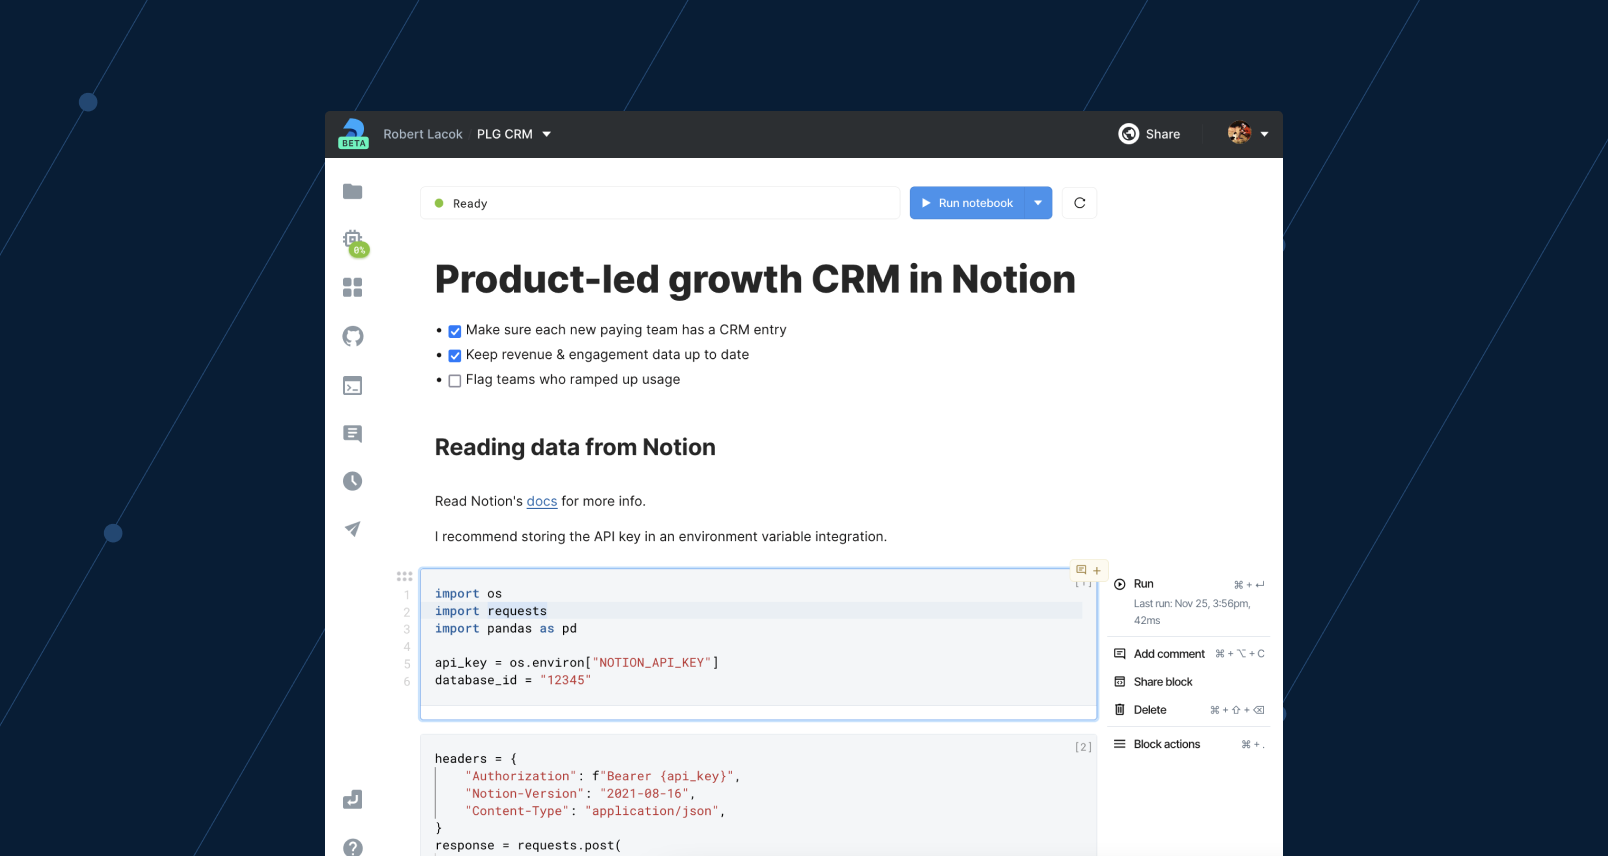Click the Run notebook button
Image resolution: width=1608 pixels, height=856 pixels.
[x=967, y=203]
